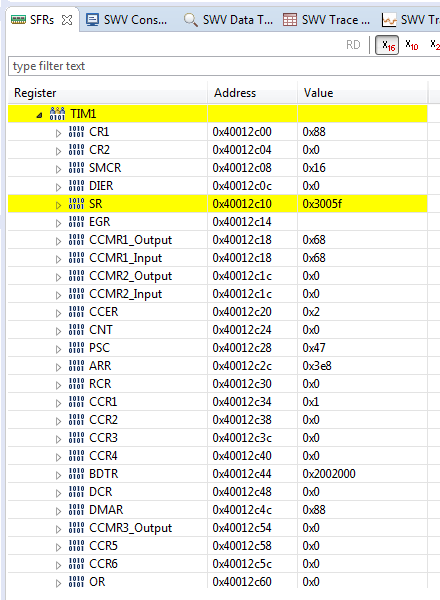
Task: Select the PSC register row
Action: click(217, 347)
